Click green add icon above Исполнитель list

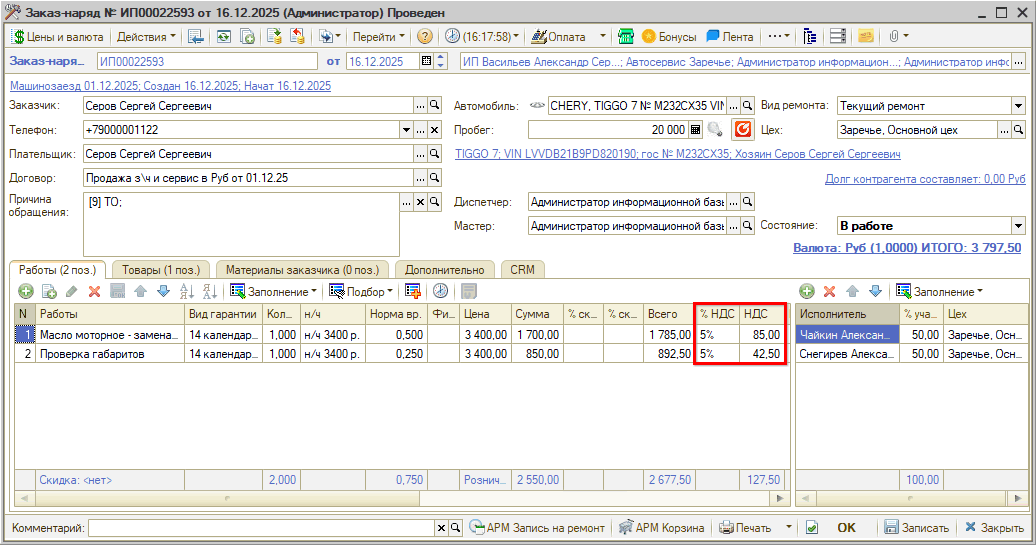[807, 291]
